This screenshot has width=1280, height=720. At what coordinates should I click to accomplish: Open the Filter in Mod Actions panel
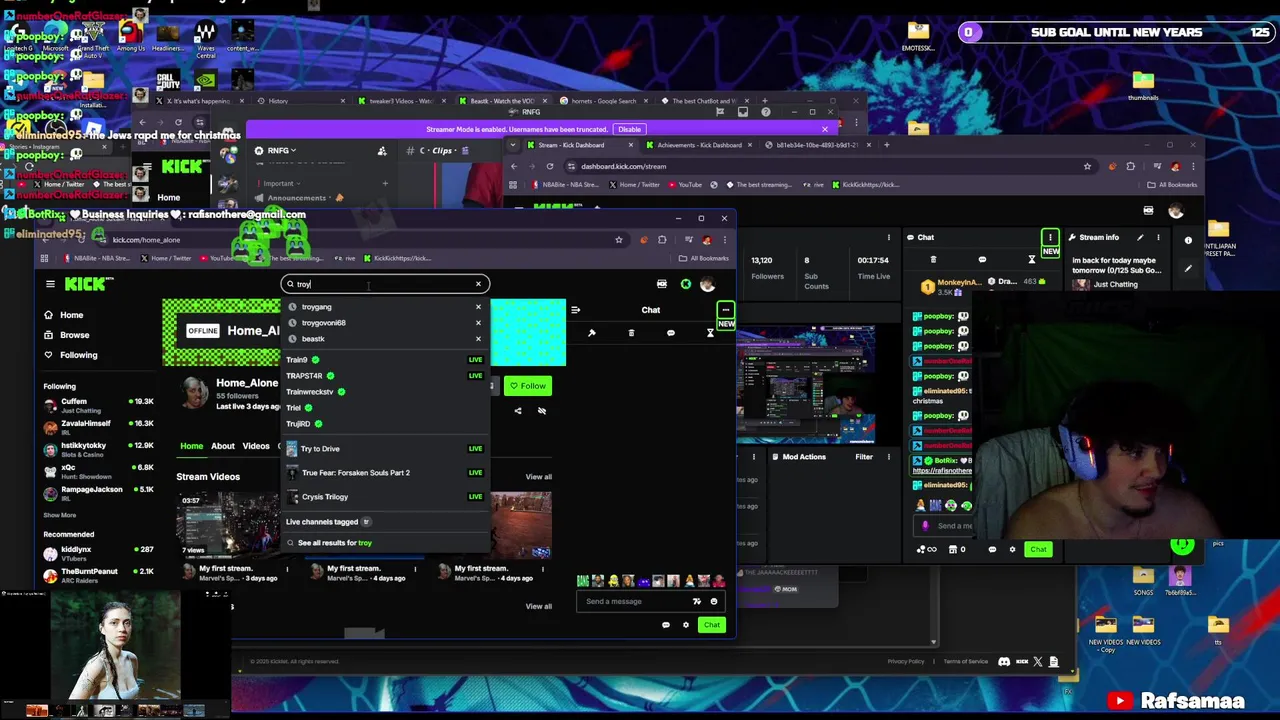coord(864,457)
